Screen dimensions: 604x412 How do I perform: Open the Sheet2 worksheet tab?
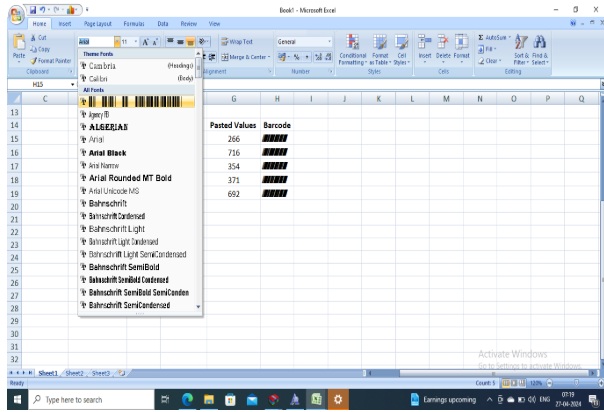point(74,373)
